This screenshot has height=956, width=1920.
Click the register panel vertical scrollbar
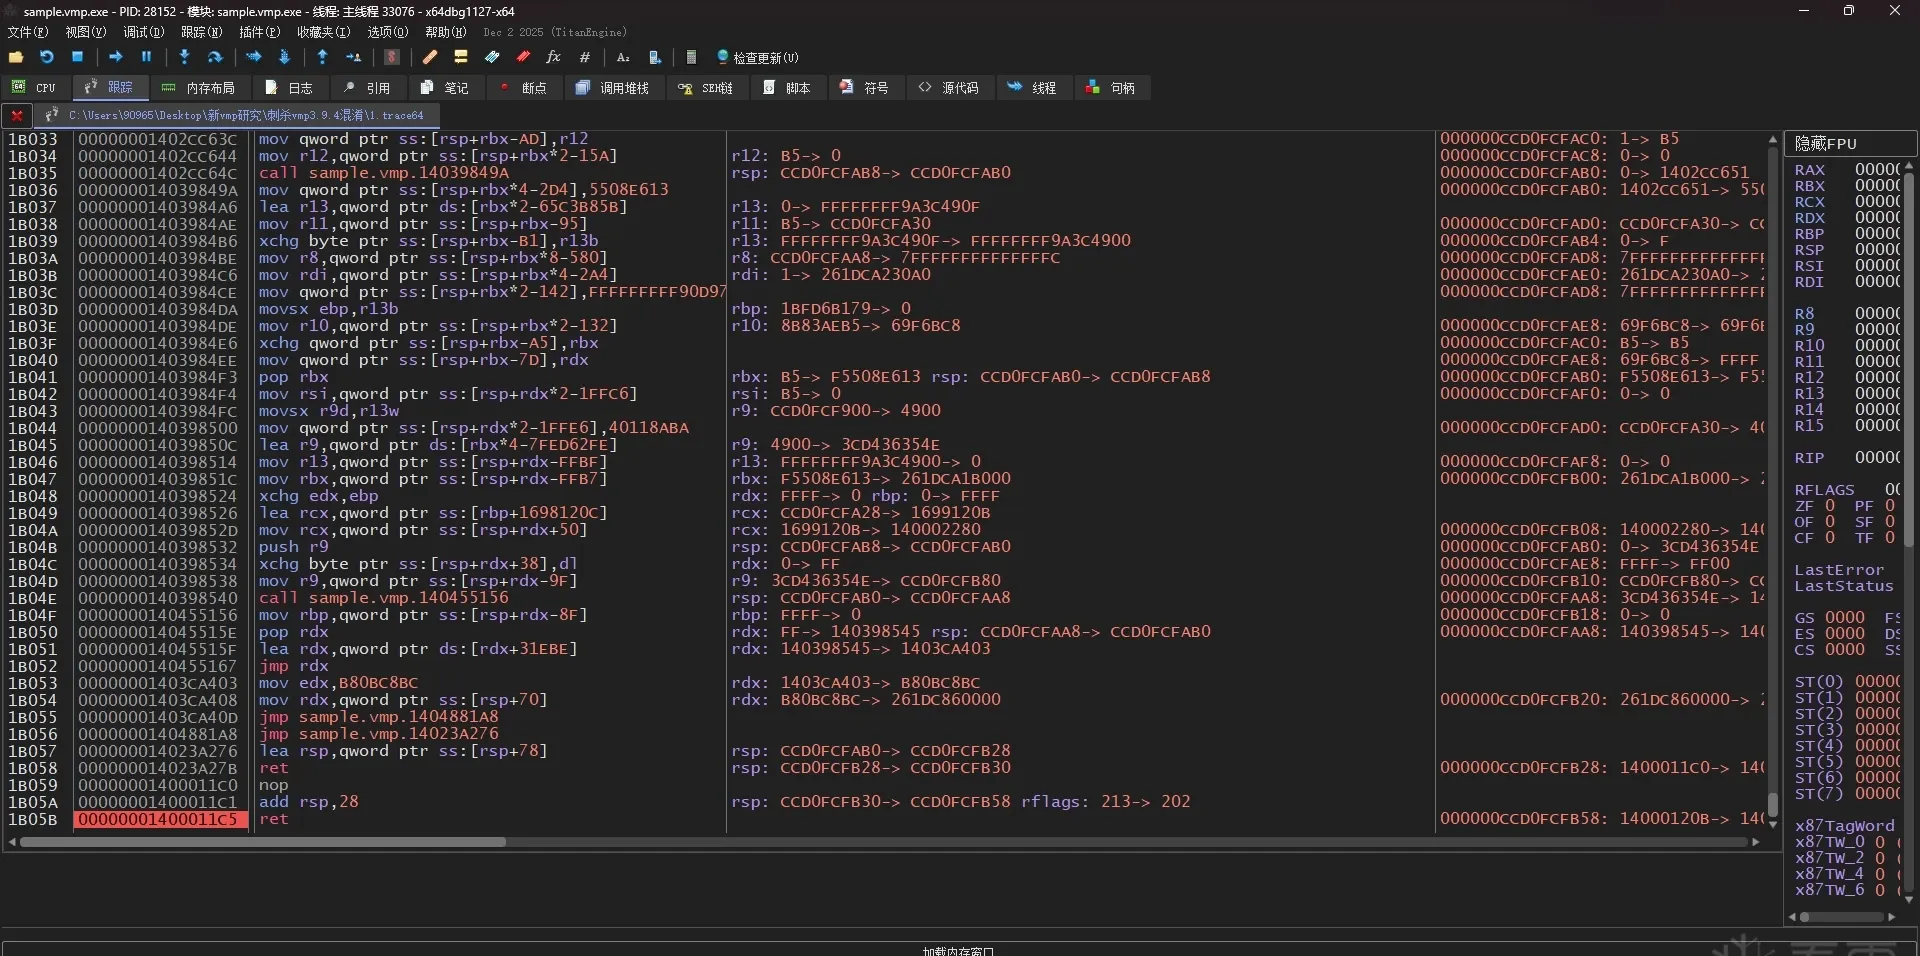1909,360
